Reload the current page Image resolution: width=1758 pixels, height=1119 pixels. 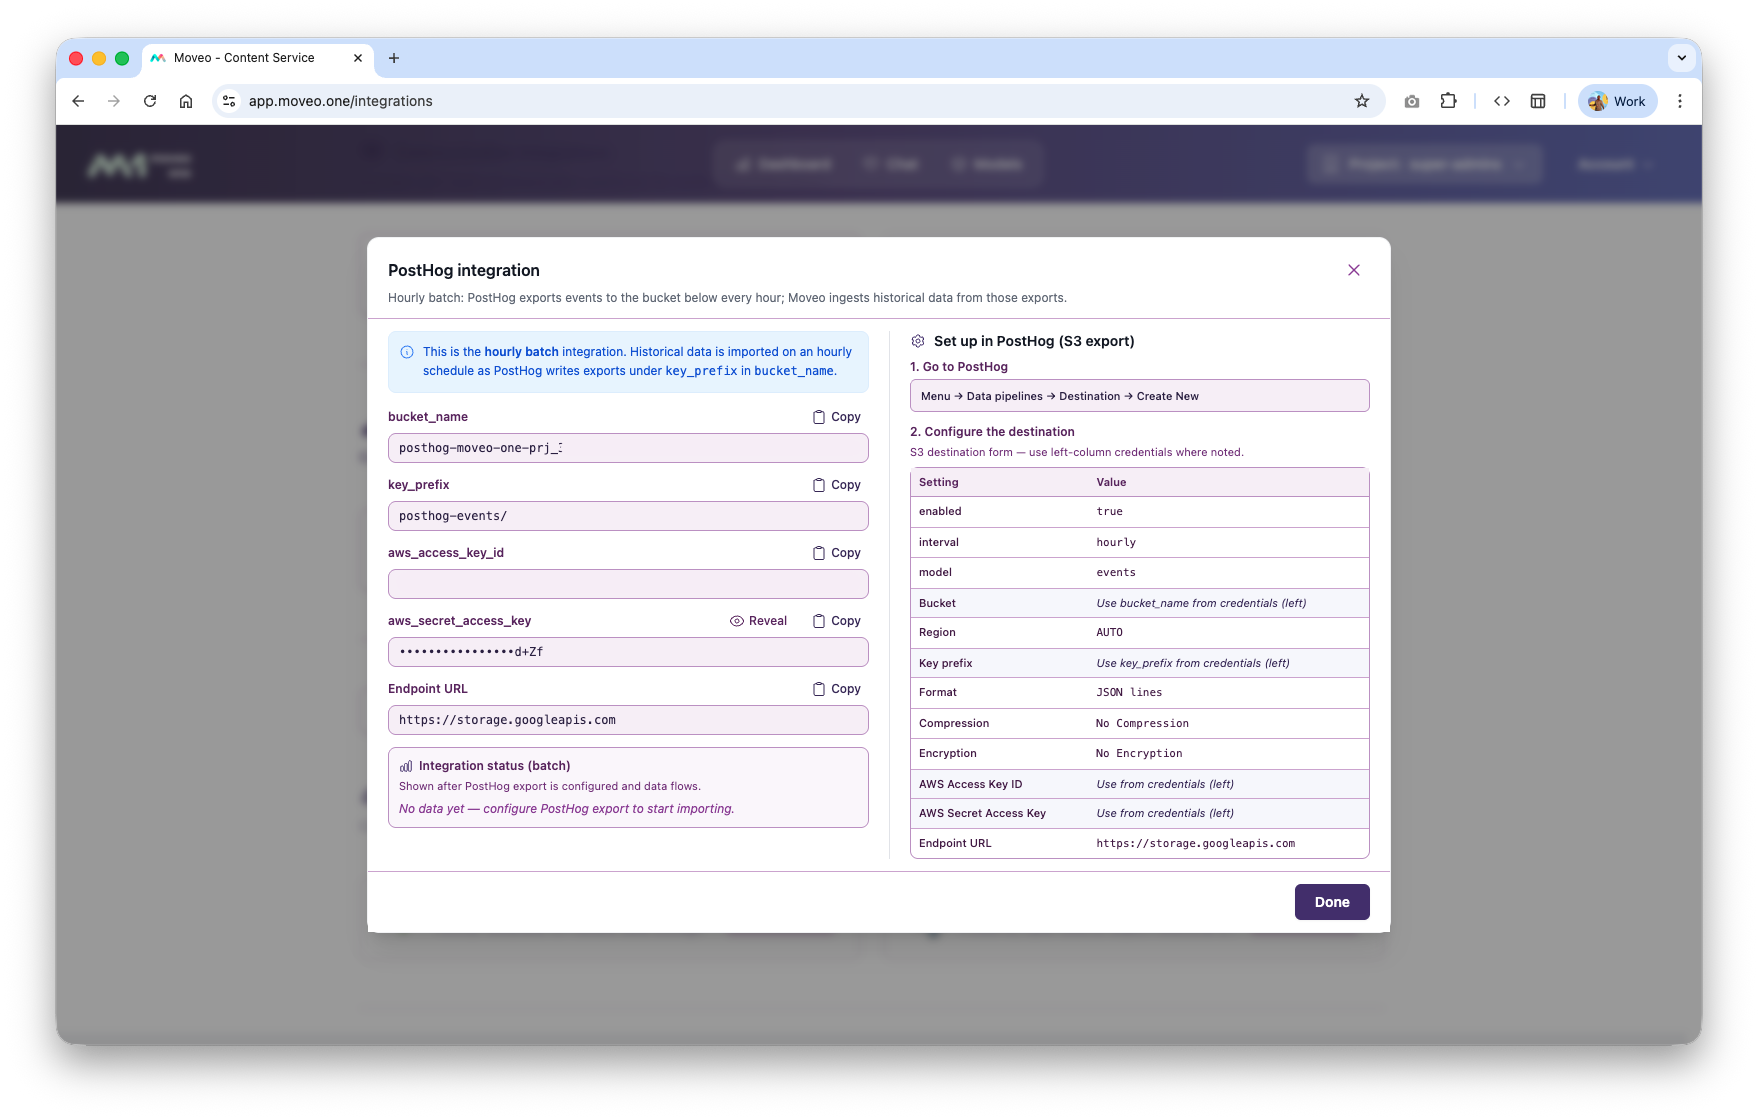coord(150,101)
